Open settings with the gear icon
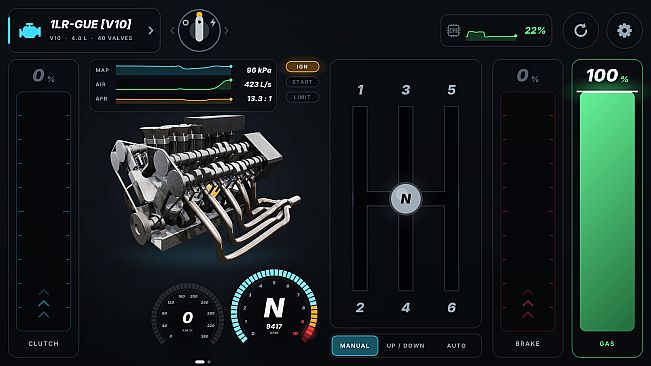The width and height of the screenshot is (651, 366). pyautogui.click(x=624, y=31)
